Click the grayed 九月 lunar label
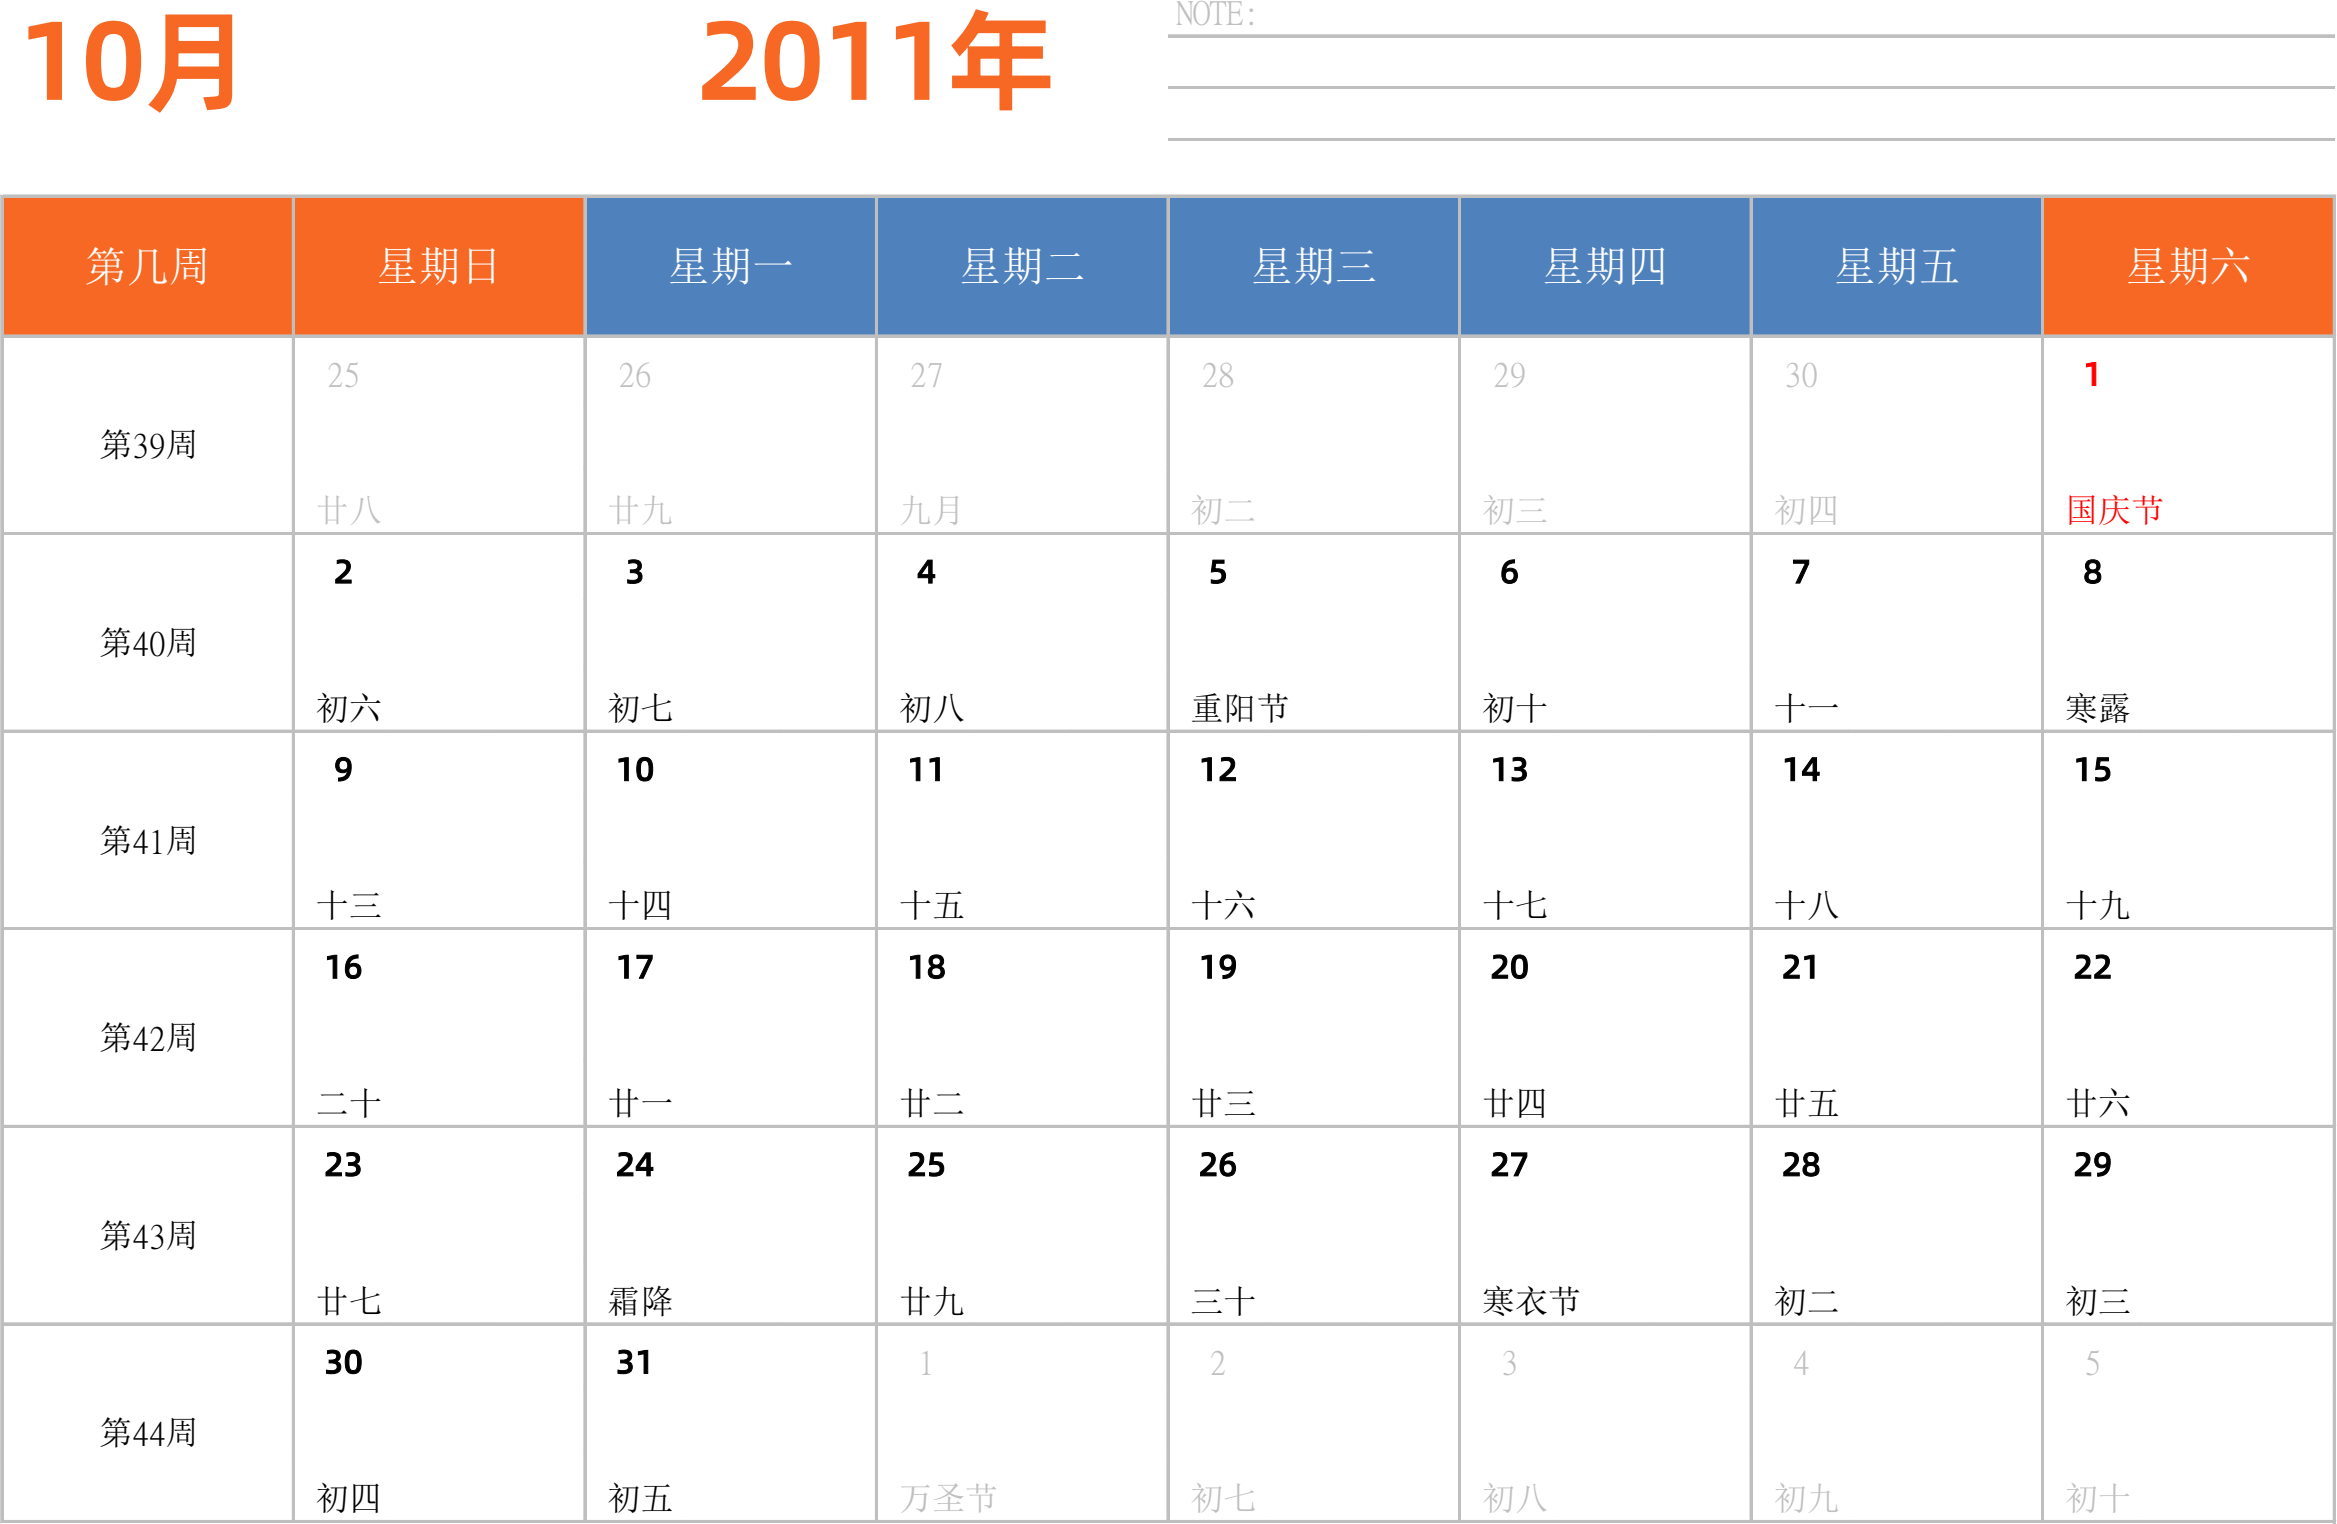 point(931,510)
